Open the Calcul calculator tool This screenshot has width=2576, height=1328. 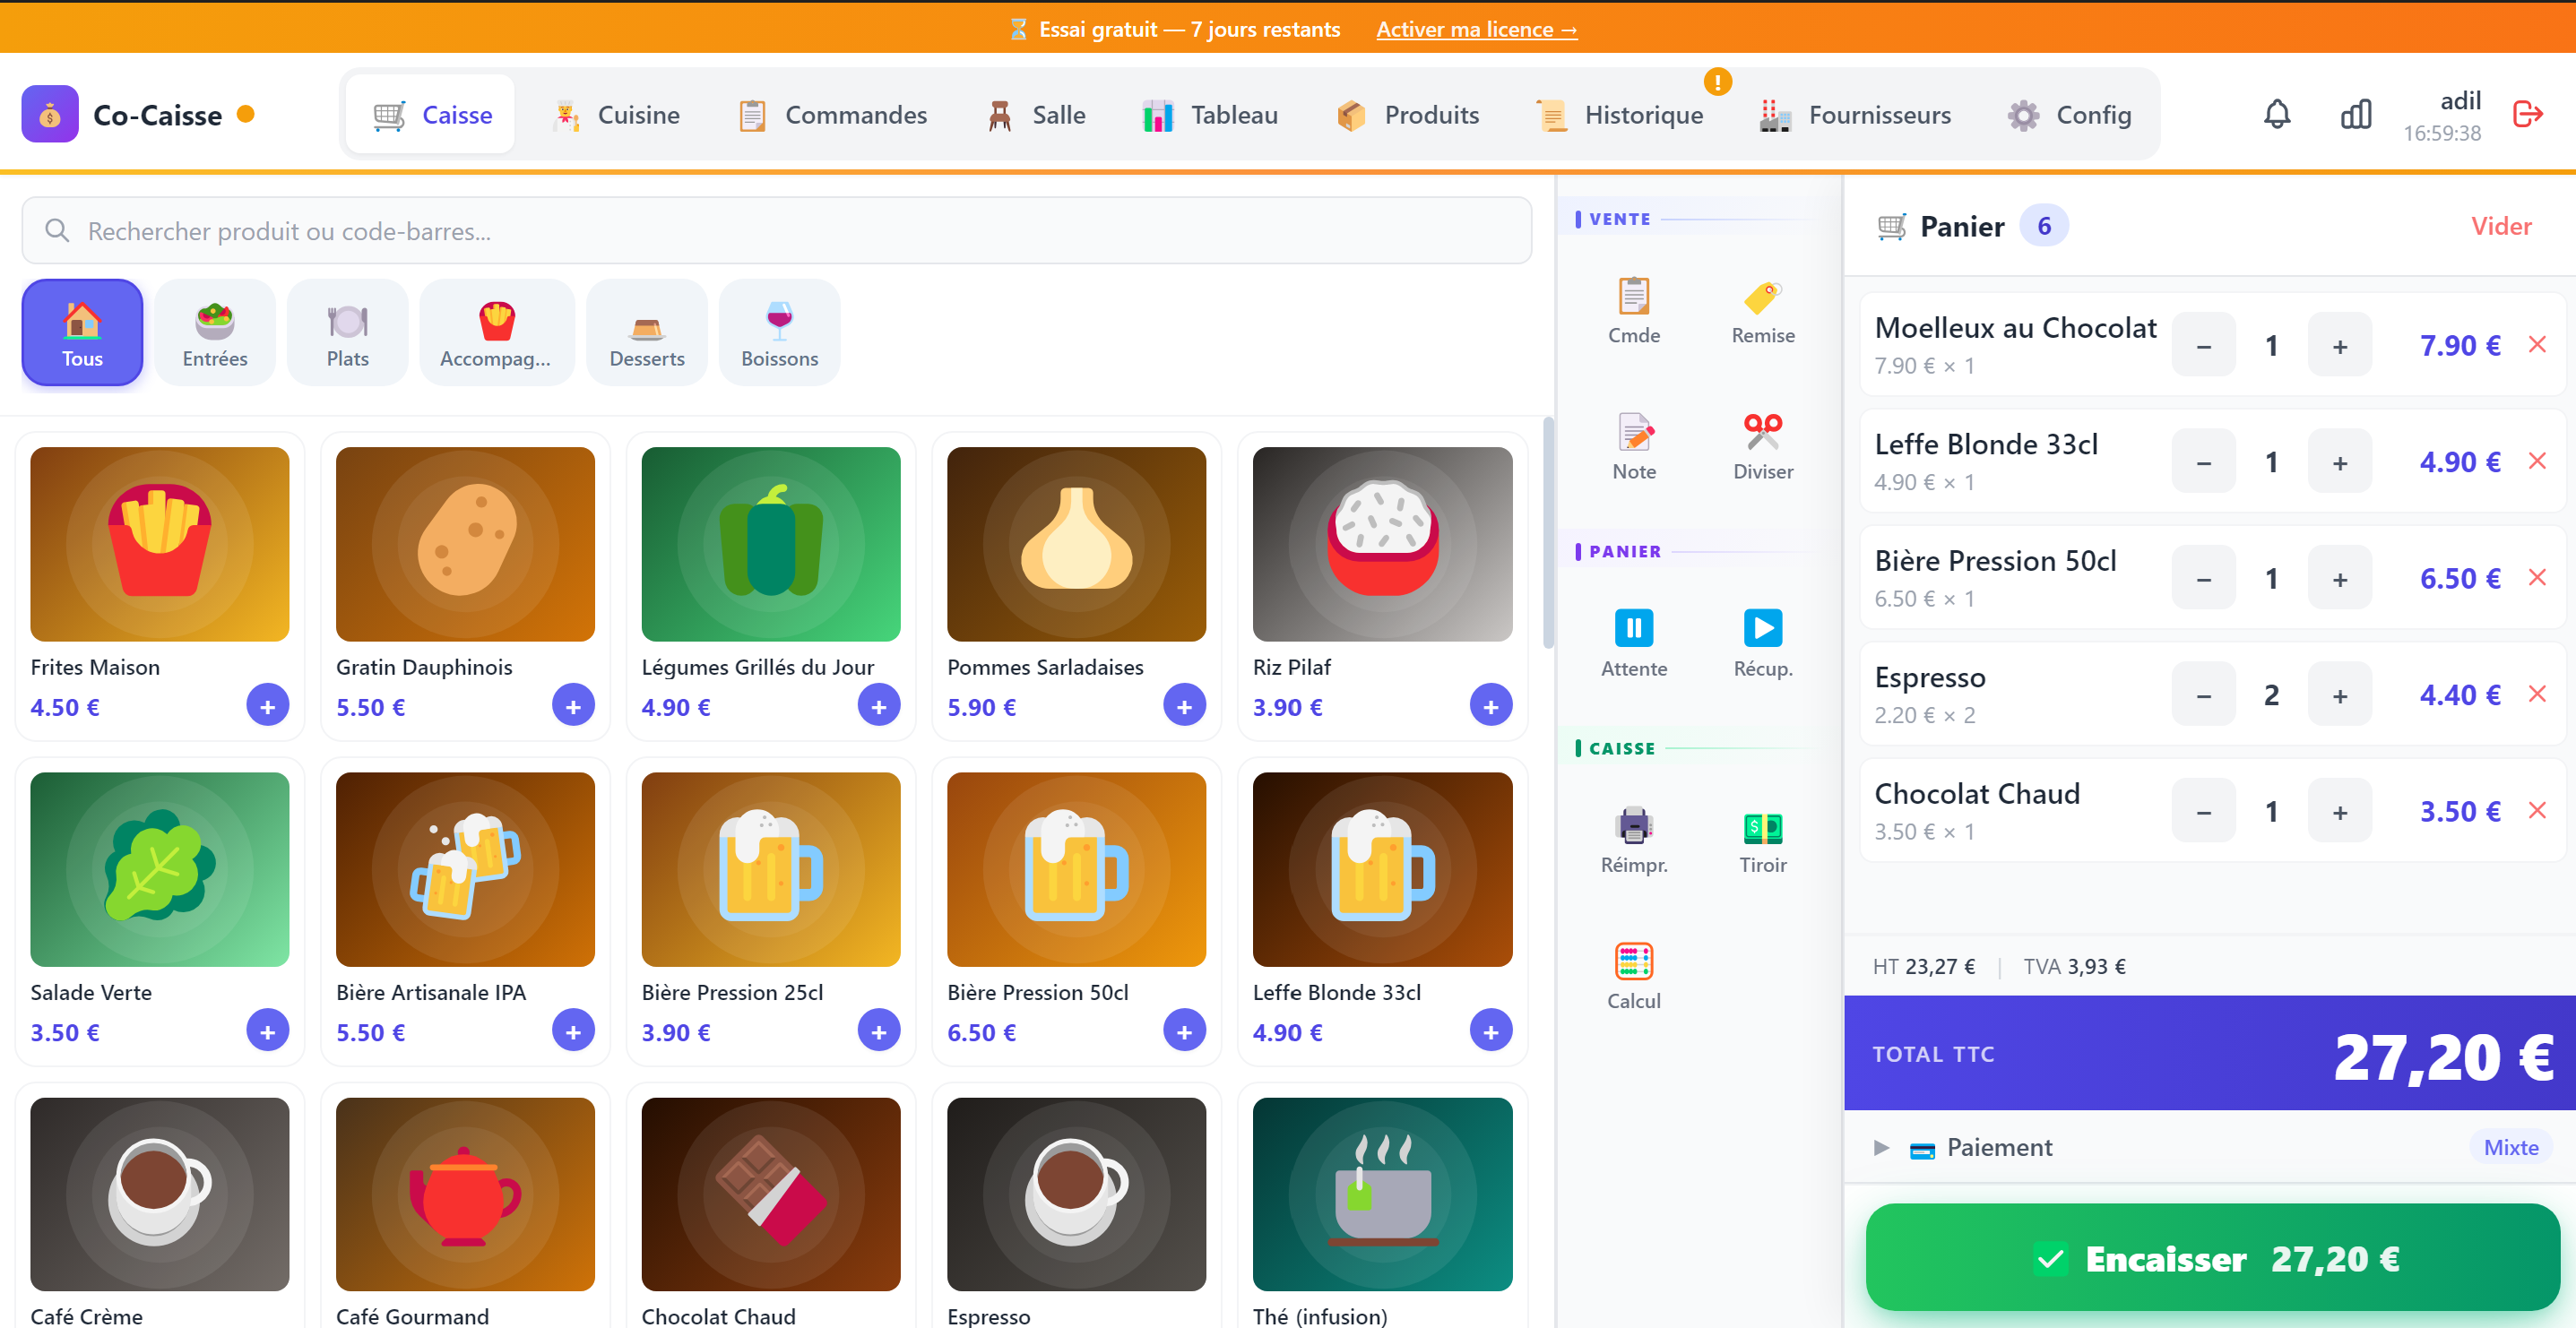coord(1633,972)
